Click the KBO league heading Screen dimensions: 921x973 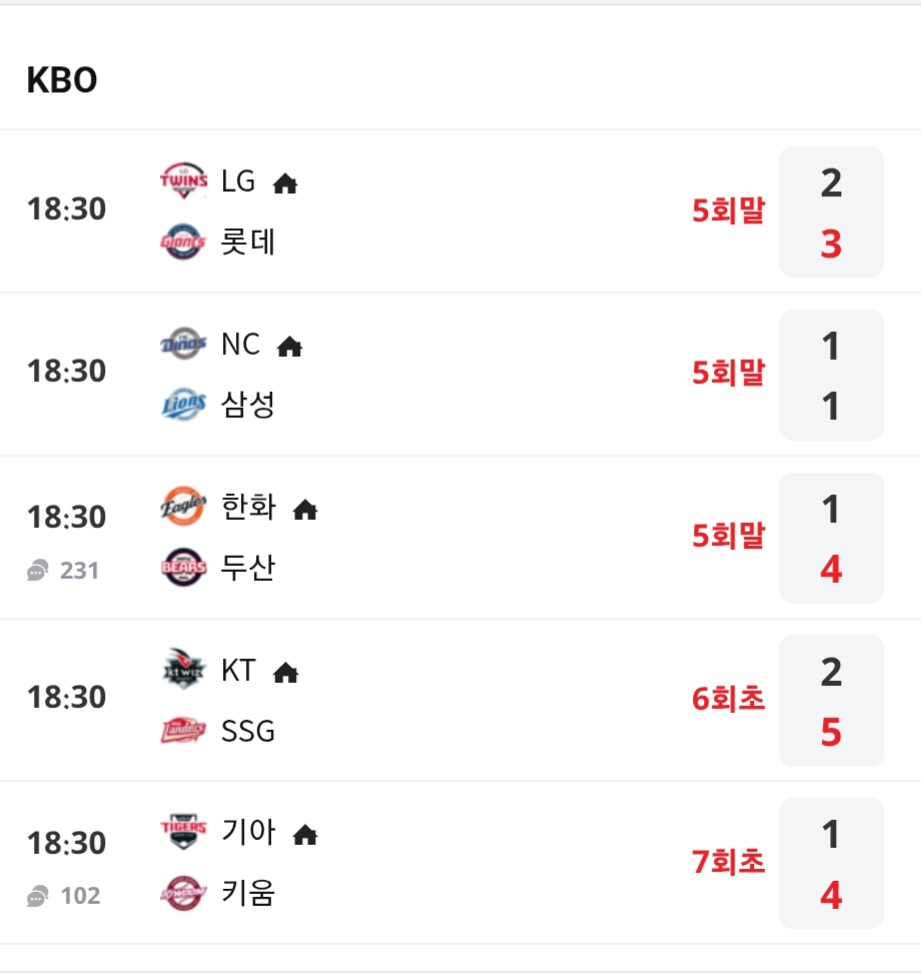coord(61,80)
